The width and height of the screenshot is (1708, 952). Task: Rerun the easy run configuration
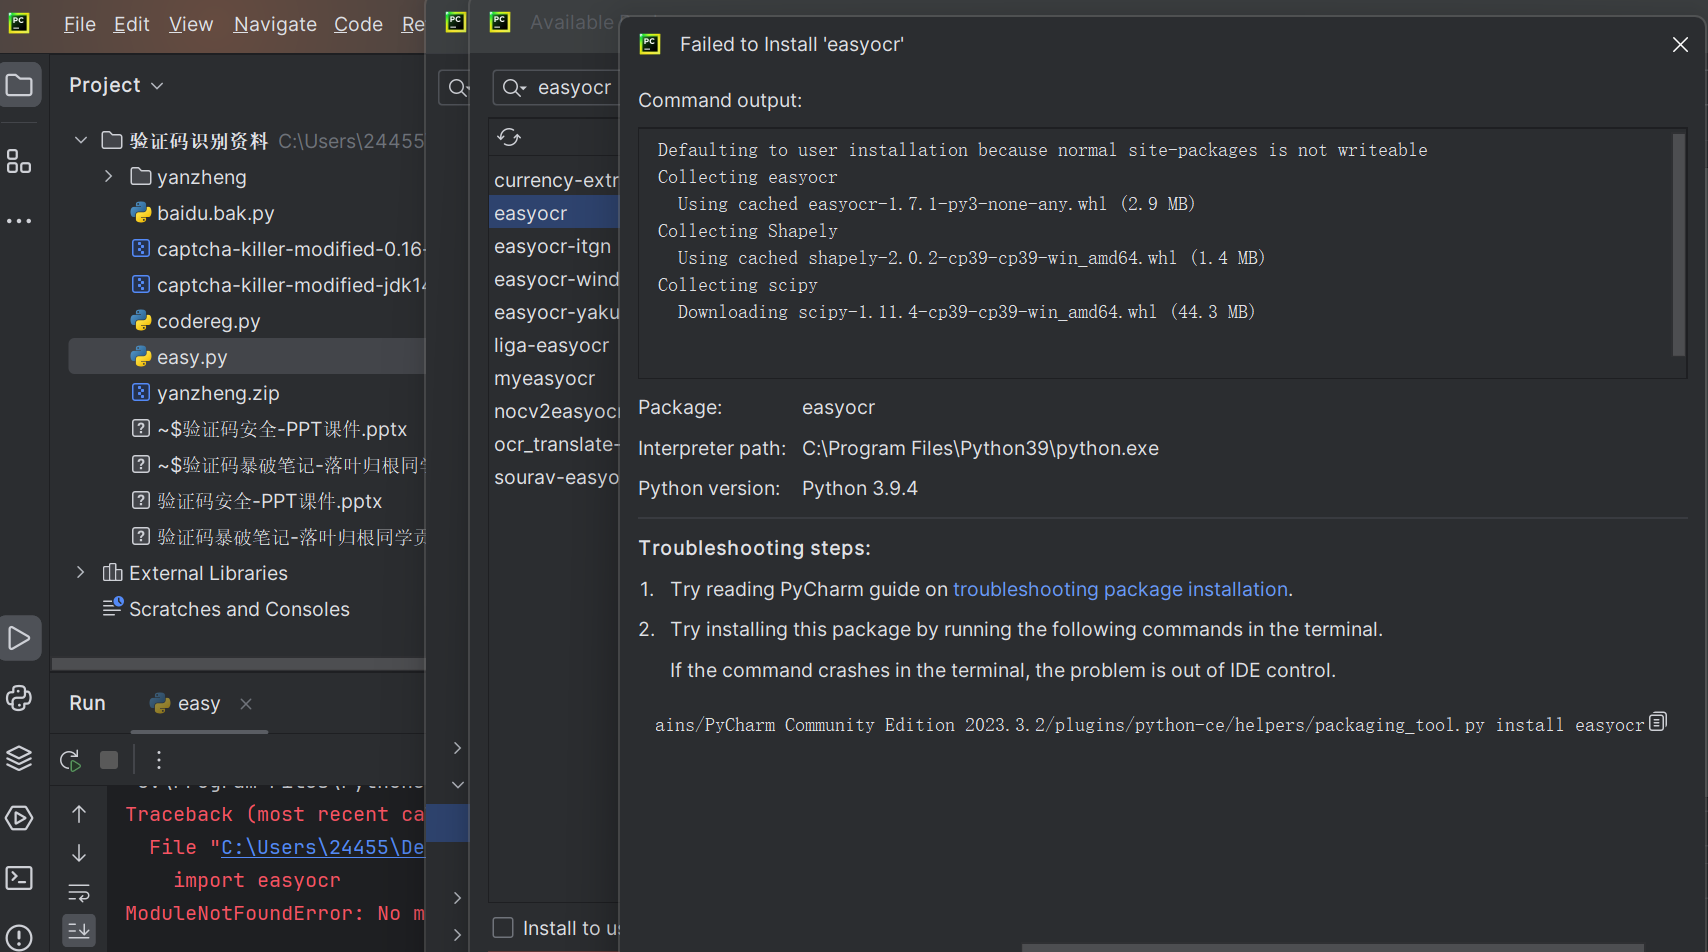(x=70, y=760)
